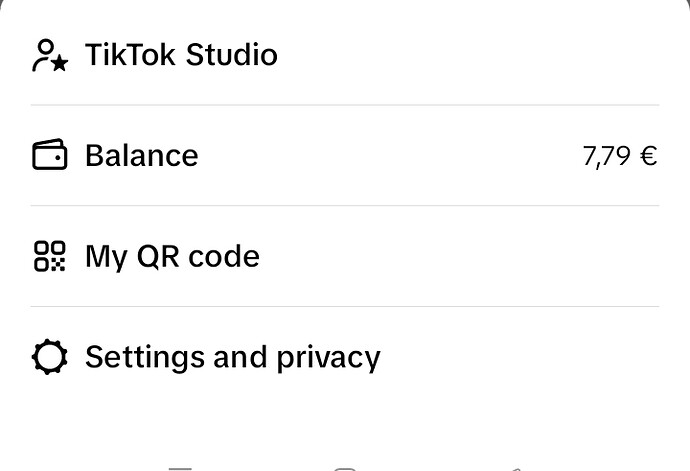Click the 7,79 € balance amount
This screenshot has height=471, width=690.
(620, 156)
